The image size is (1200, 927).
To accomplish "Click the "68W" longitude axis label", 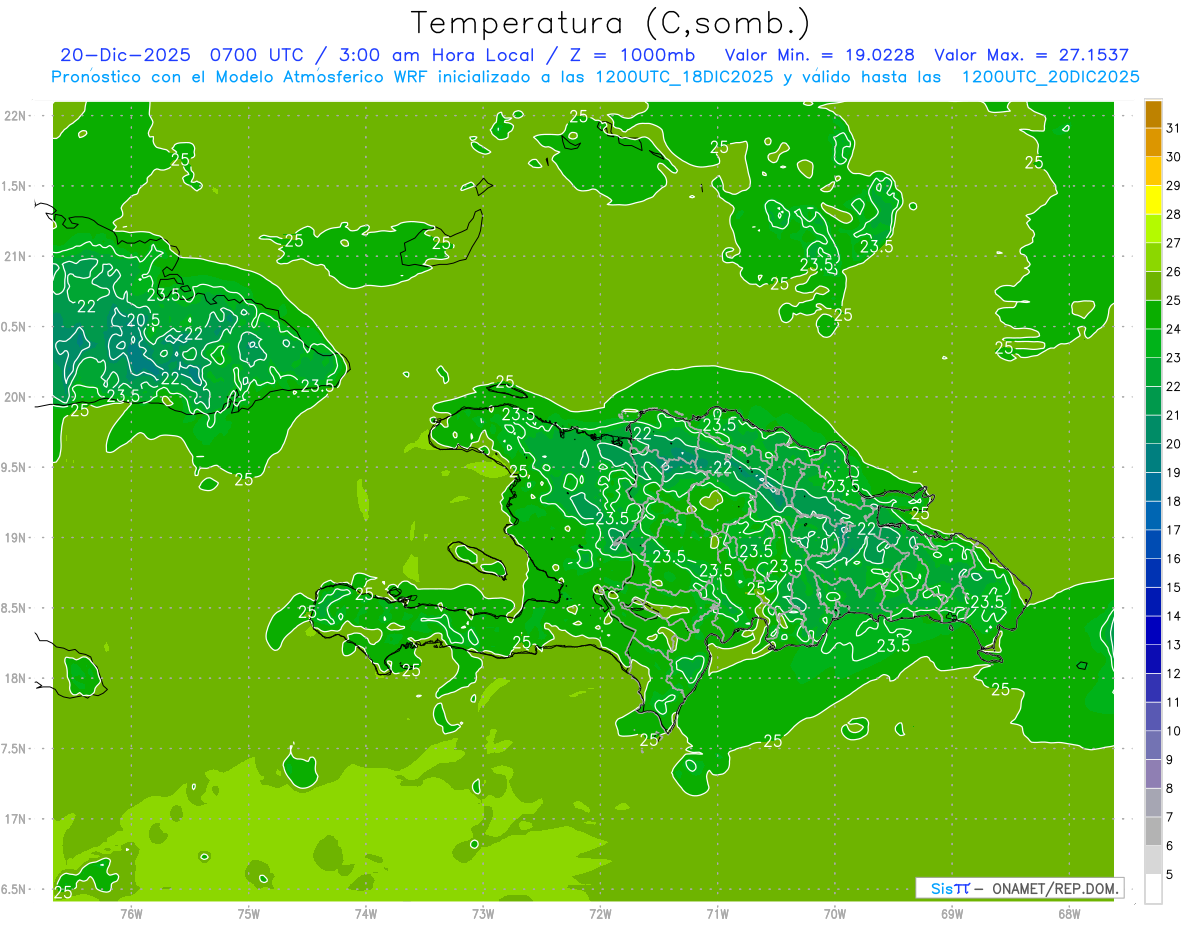I will point(1068,913).
